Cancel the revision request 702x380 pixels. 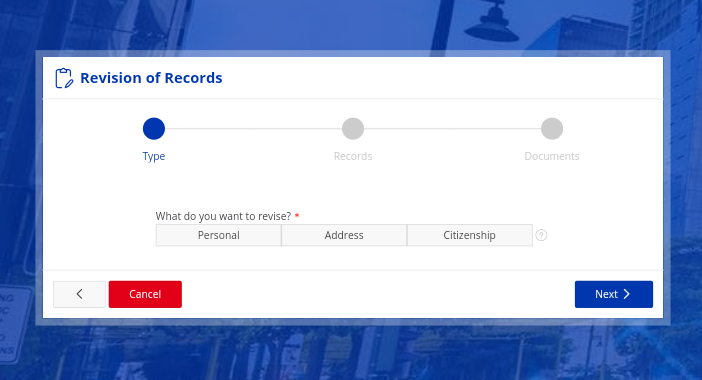(145, 294)
